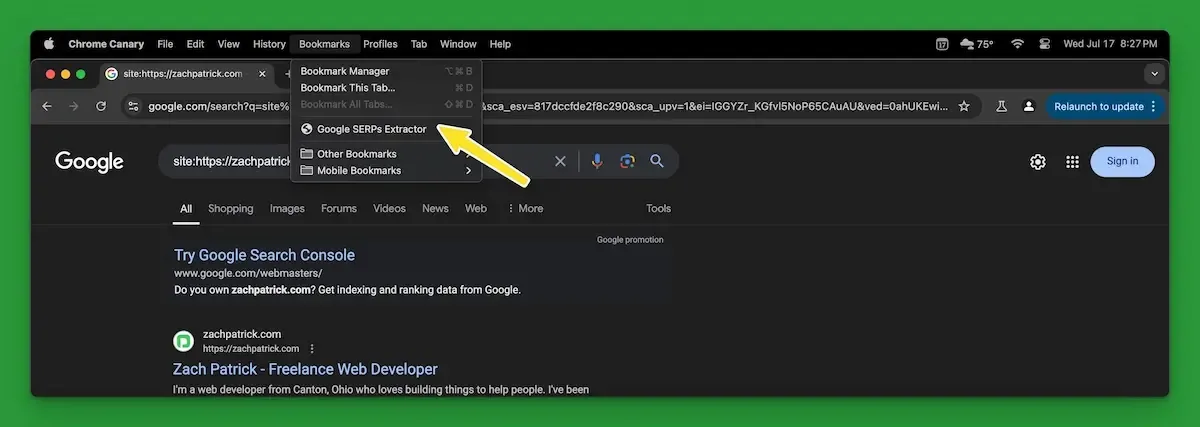Click the voice search microphone icon
Image resolution: width=1200 pixels, height=427 pixels.
click(597, 162)
